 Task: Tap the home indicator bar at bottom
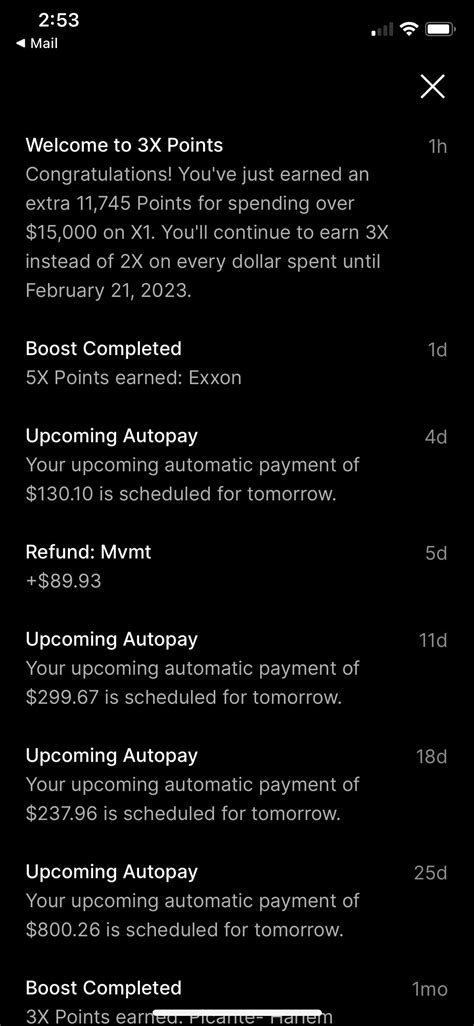coord(237,1013)
